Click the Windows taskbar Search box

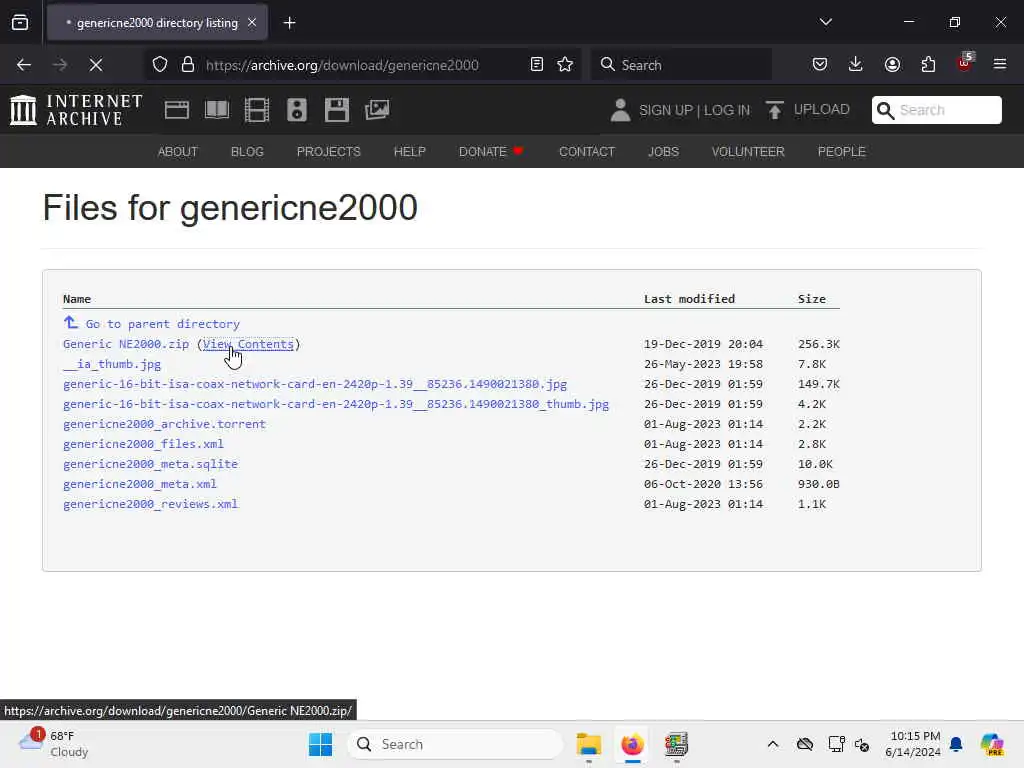455,744
